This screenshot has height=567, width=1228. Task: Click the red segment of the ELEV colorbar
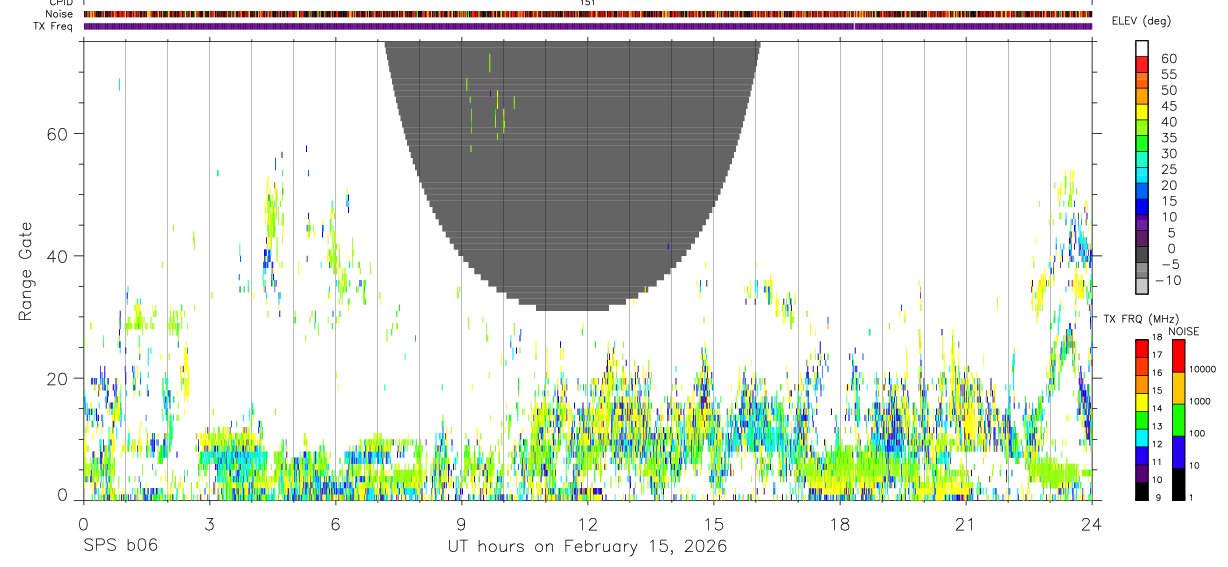coord(1141,65)
